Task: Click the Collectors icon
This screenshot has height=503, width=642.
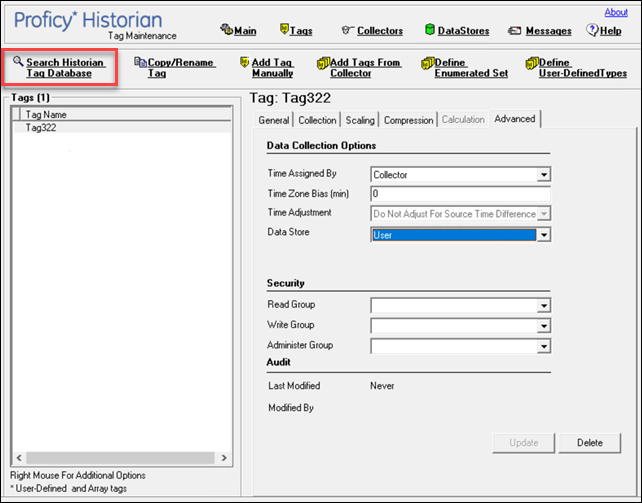Action: 348,29
